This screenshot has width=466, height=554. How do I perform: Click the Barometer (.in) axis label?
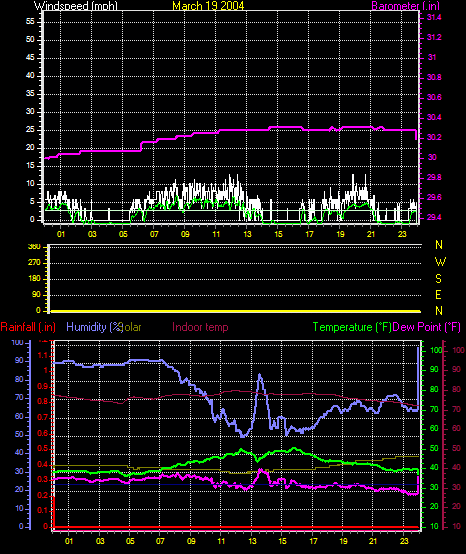pyautogui.click(x=406, y=6)
